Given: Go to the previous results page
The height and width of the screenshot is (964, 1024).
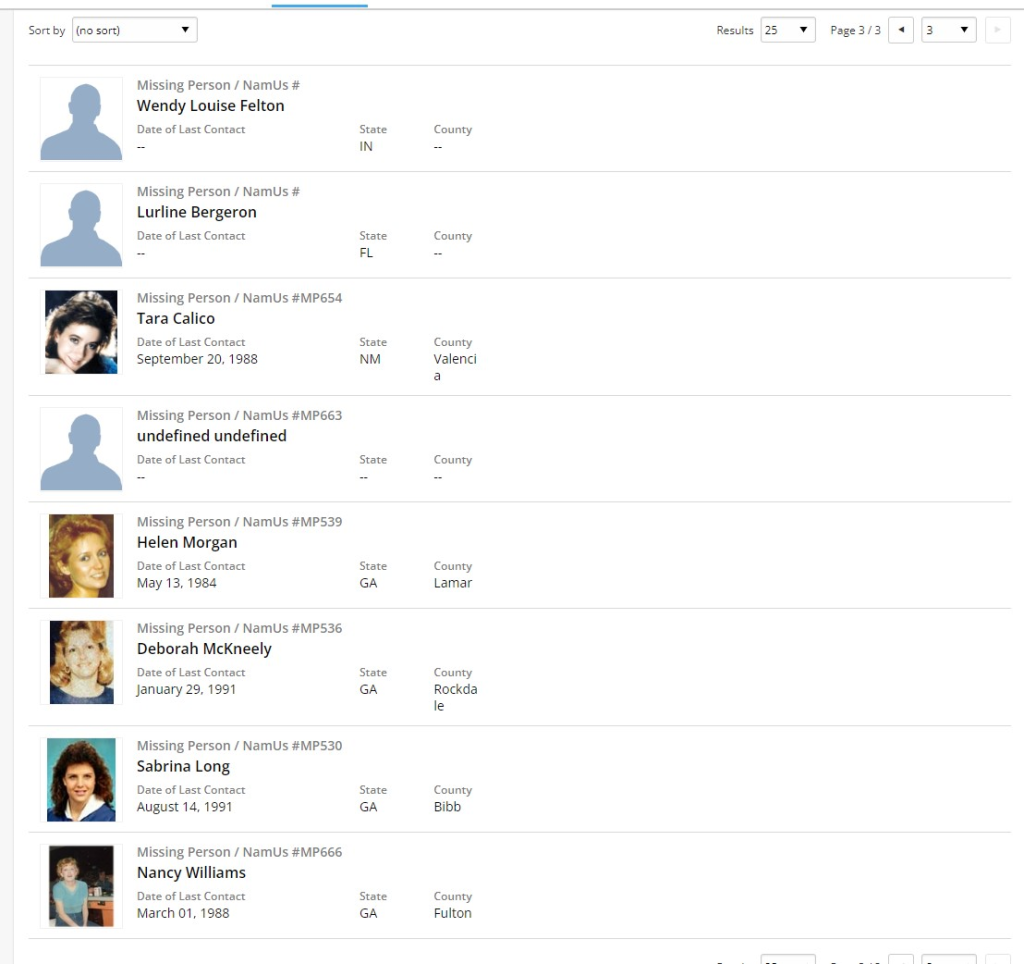Looking at the screenshot, I should (x=900, y=30).
